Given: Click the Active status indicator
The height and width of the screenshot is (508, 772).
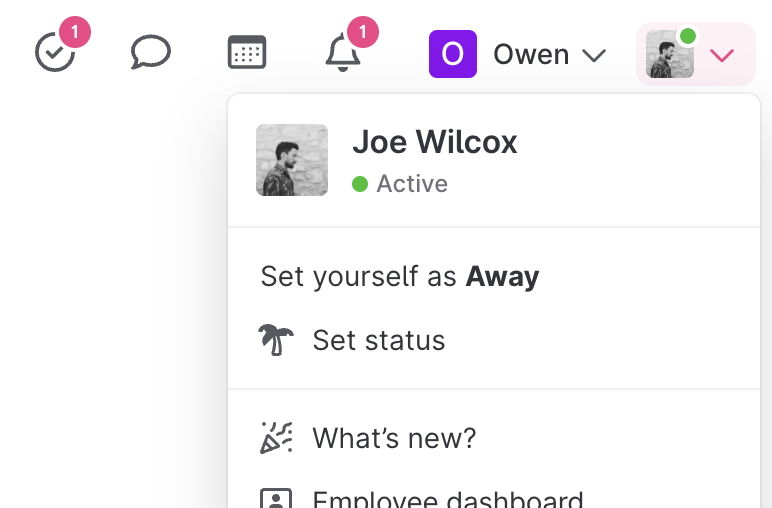Looking at the screenshot, I should pos(400,184).
